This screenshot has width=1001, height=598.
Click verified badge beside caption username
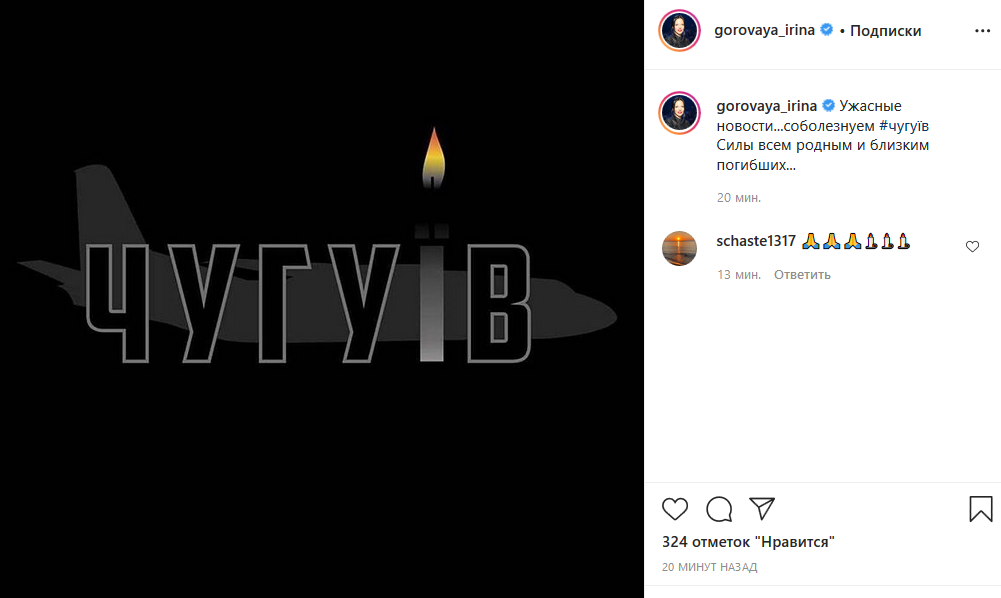click(828, 105)
